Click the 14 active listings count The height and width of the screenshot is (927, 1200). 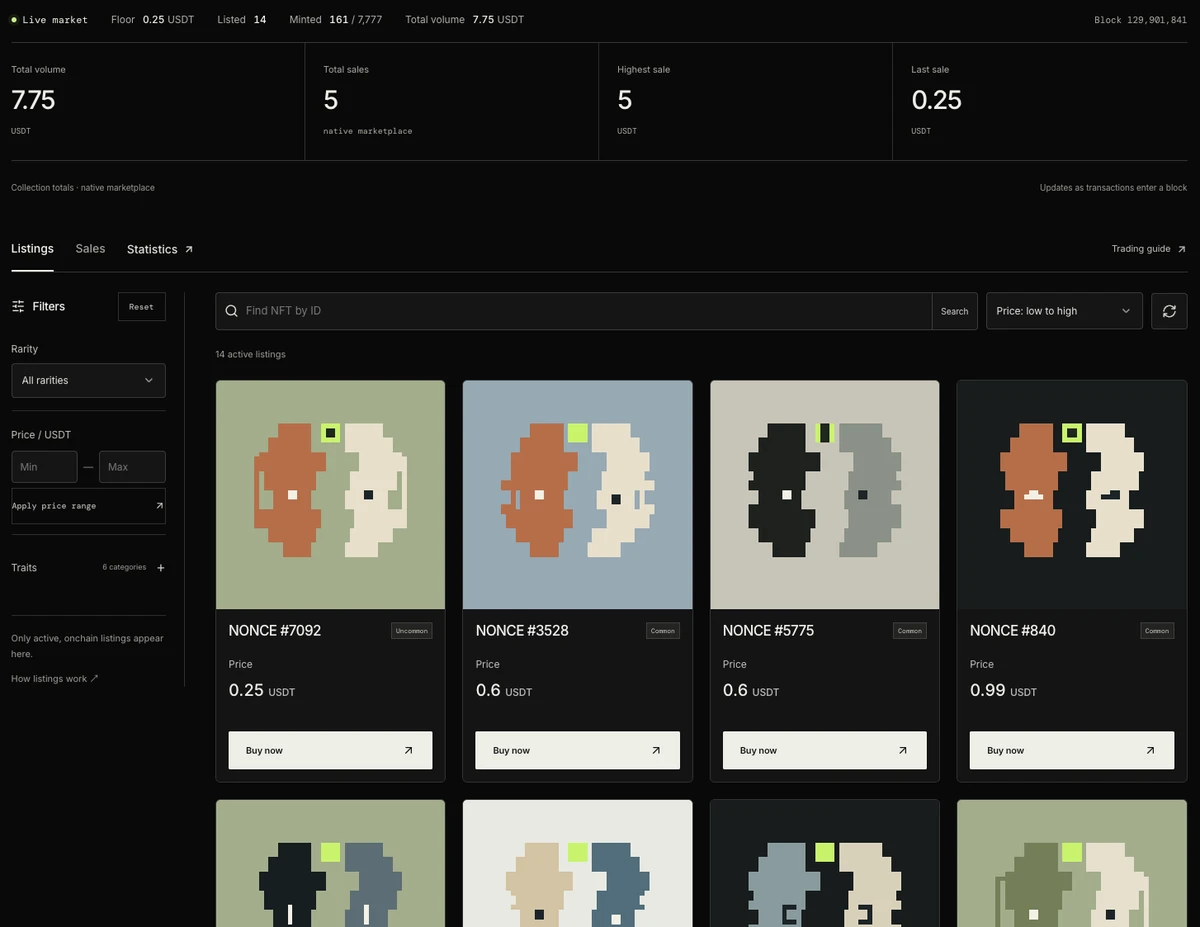(250, 355)
